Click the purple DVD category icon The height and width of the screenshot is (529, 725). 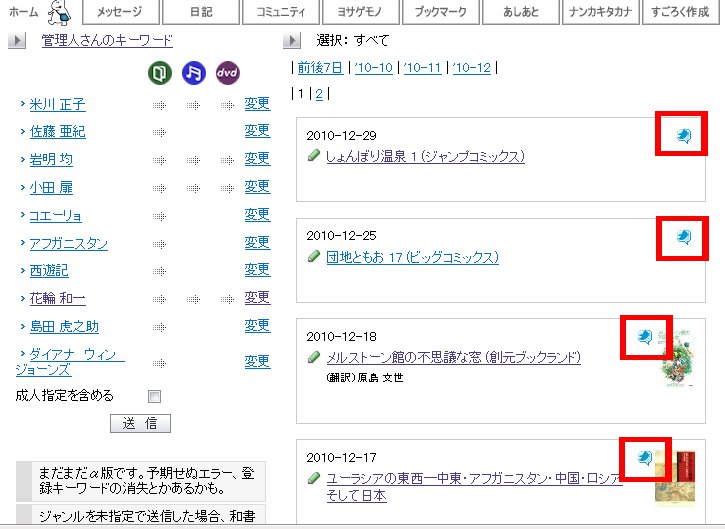227,74
